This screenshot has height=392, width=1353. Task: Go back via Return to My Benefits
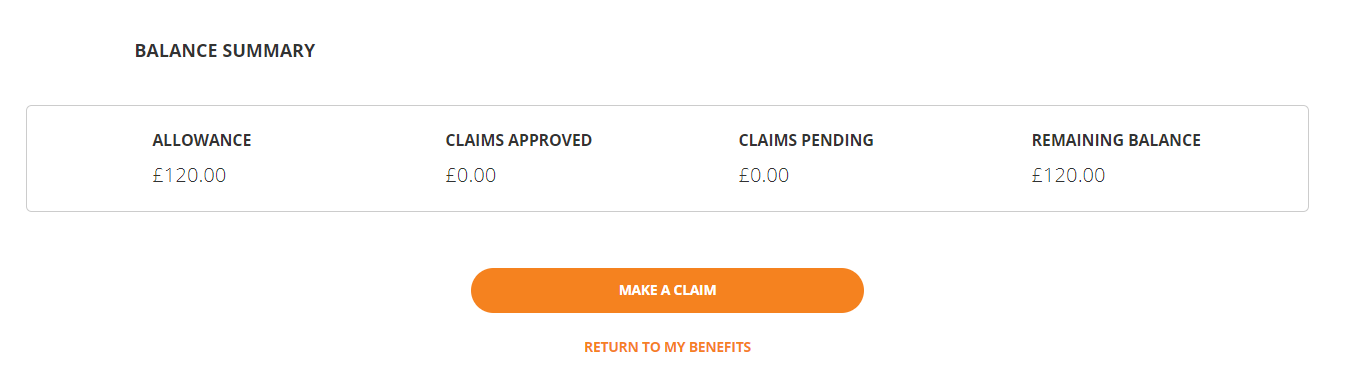pos(667,347)
